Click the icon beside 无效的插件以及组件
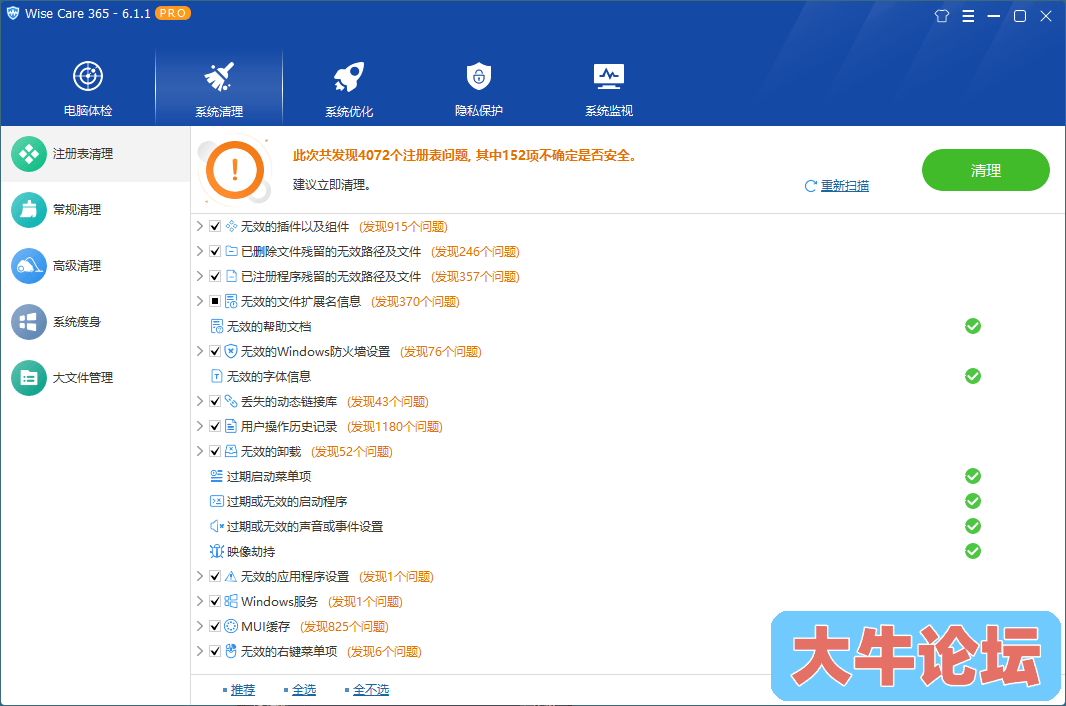1066x706 pixels. tap(231, 226)
